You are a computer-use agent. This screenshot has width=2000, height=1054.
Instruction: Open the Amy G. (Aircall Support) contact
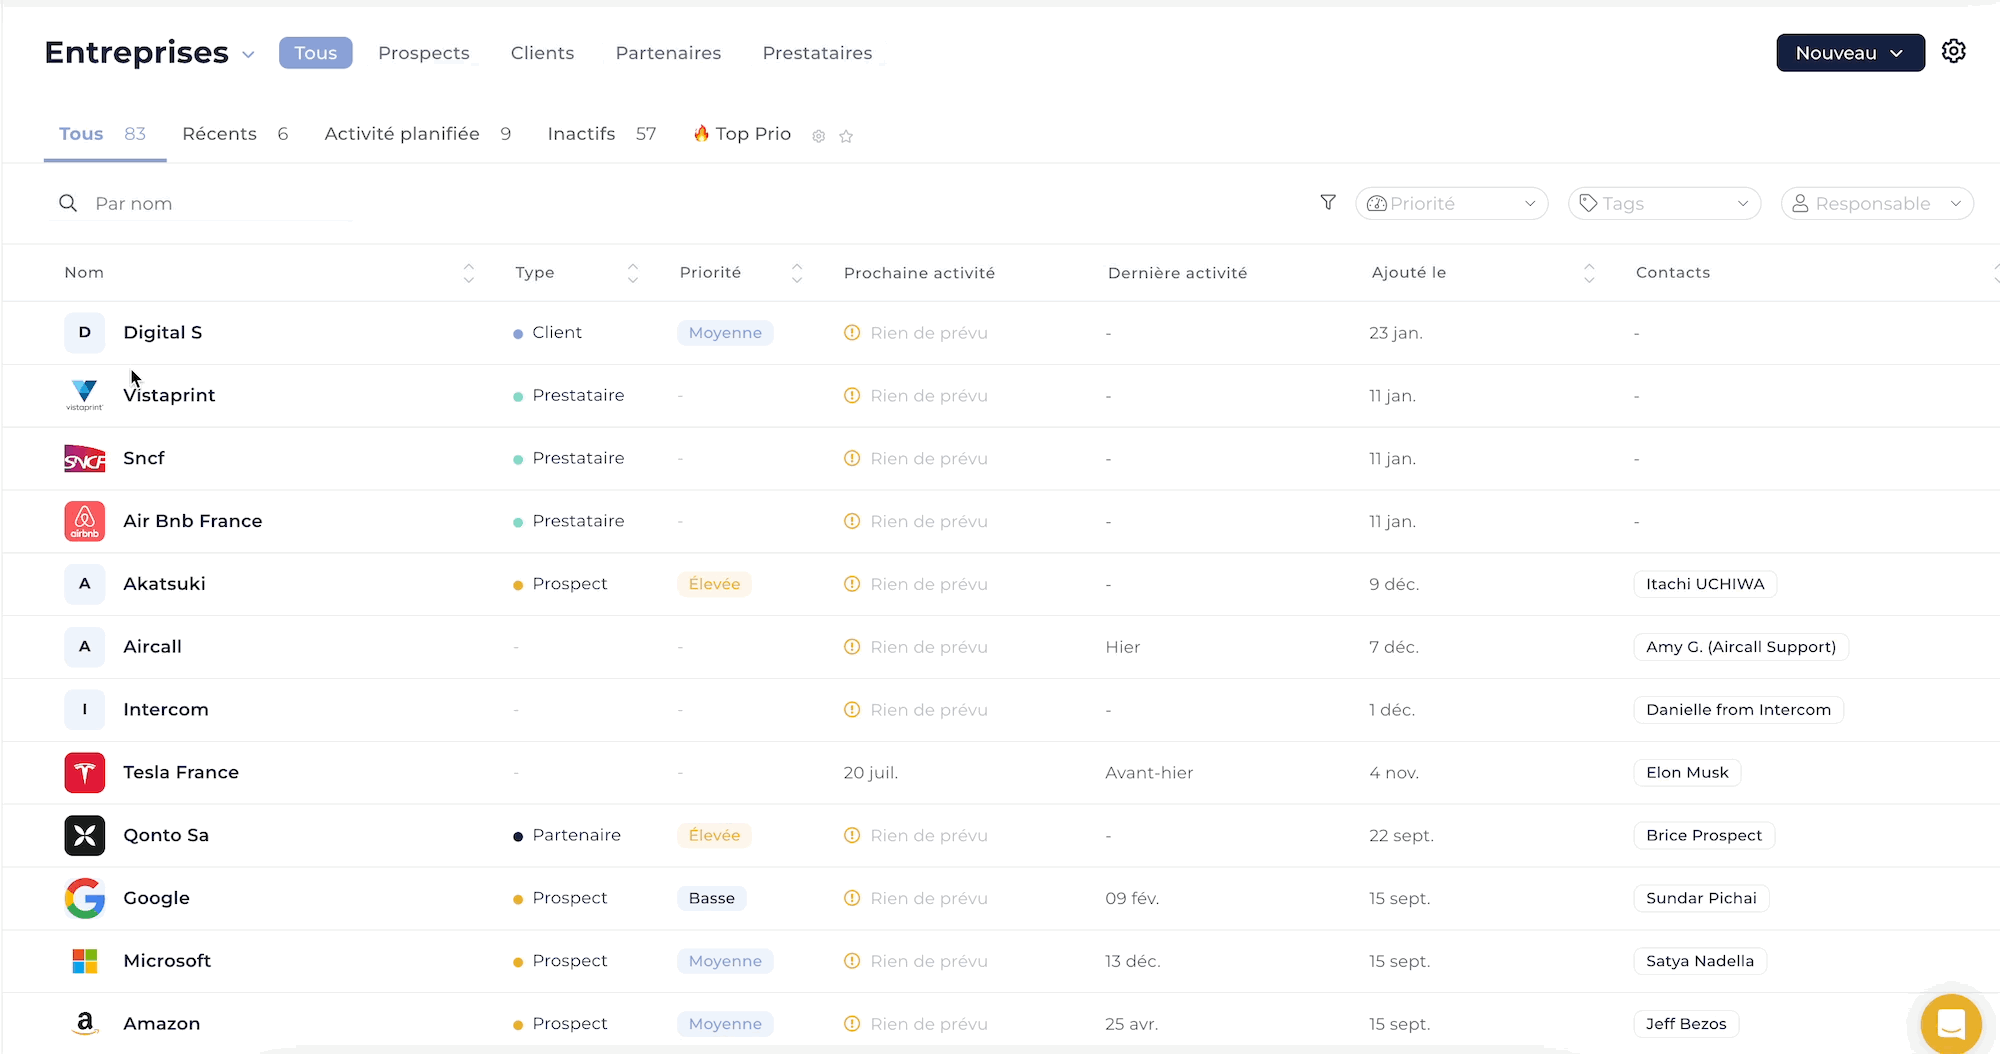coord(1741,647)
